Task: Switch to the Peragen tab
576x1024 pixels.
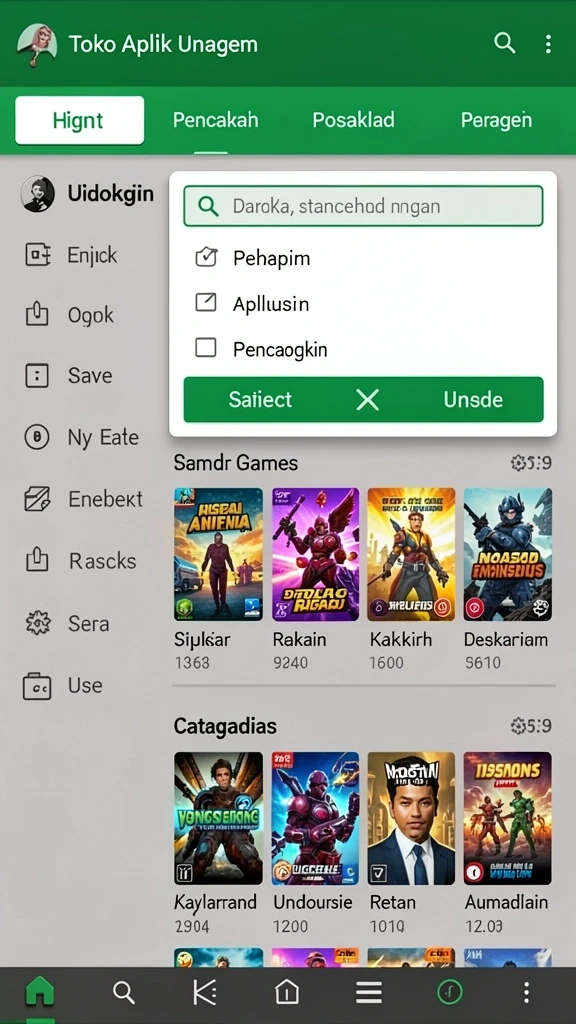Action: [x=496, y=120]
